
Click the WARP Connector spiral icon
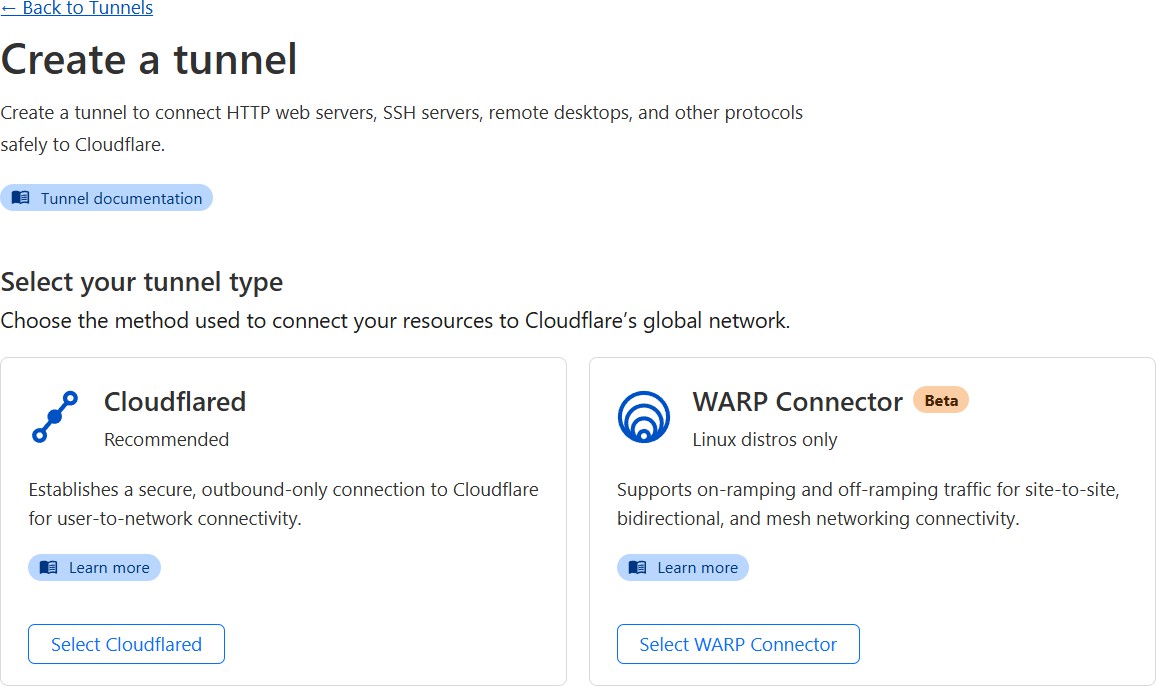click(644, 415)
